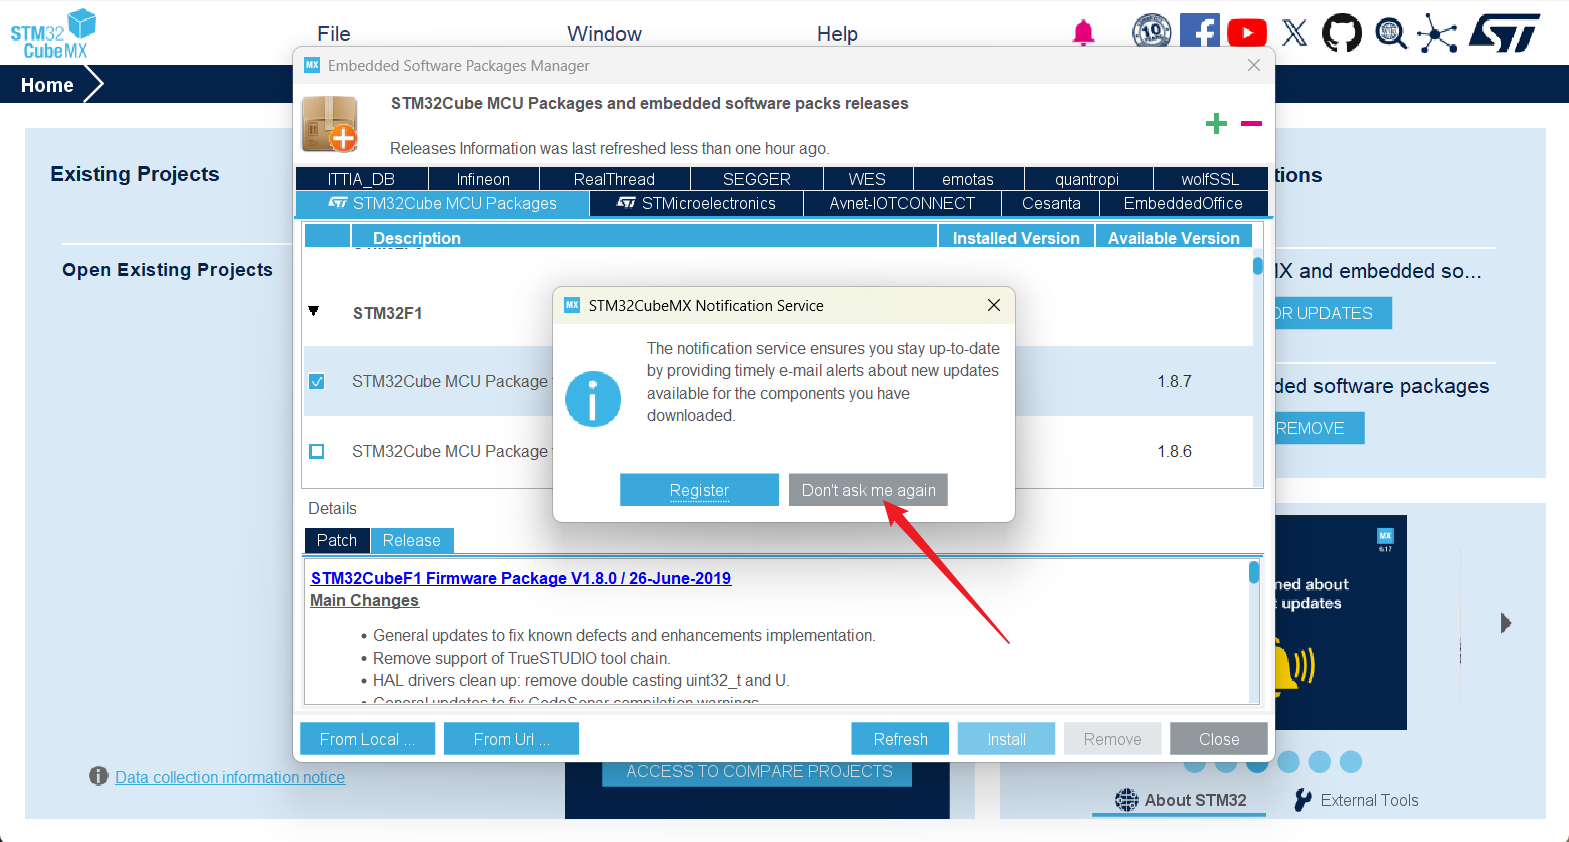Switch to the emotas tab
The height and width of the screenshot is (842, 1569).
click(968, 179)
